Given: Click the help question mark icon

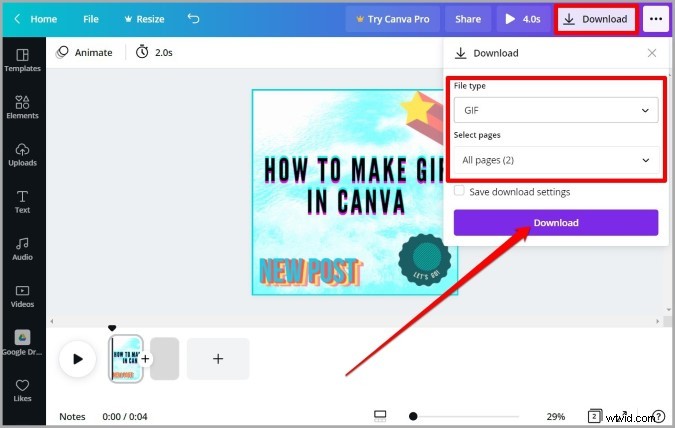Looking at the screenshot, I should pos(659,416).
